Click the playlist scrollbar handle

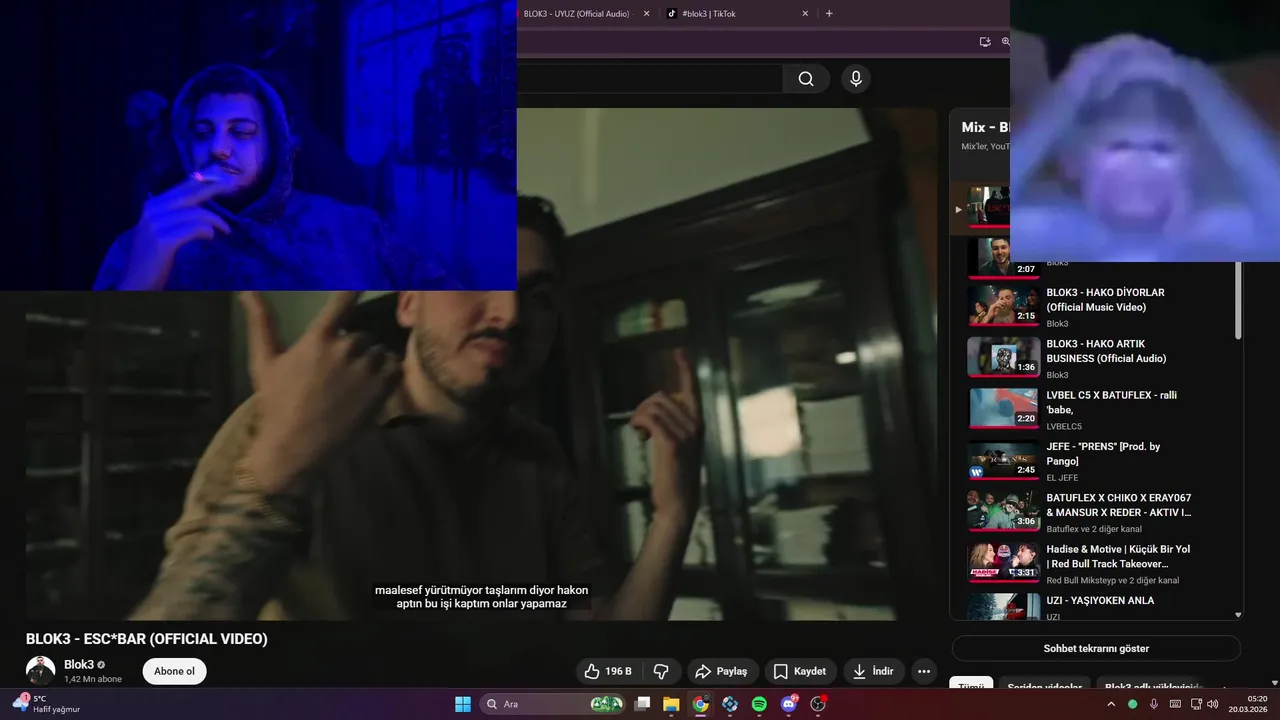[1238, 298]
